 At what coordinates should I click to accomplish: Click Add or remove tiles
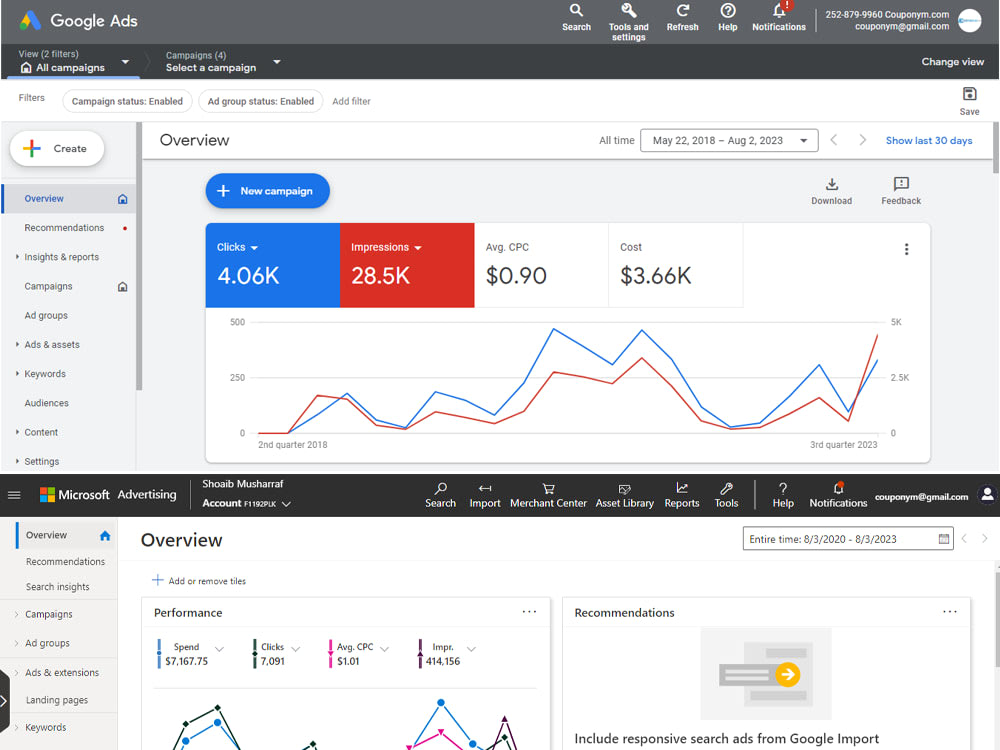(x=198, y=580)
